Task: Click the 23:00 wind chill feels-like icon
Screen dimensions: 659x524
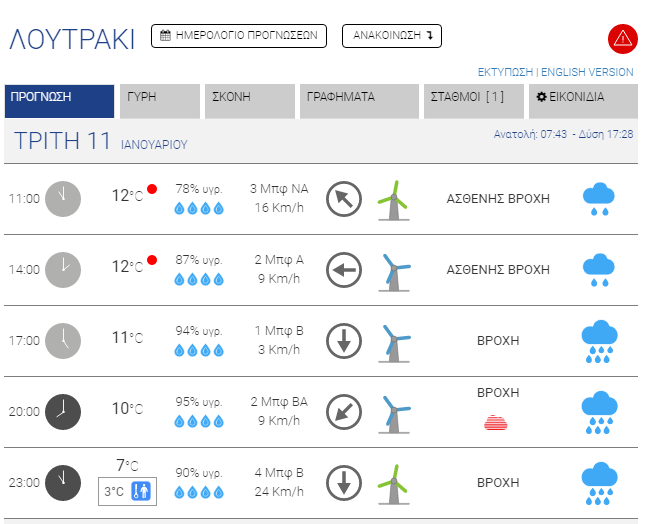Action: click(x=141, y=491)
